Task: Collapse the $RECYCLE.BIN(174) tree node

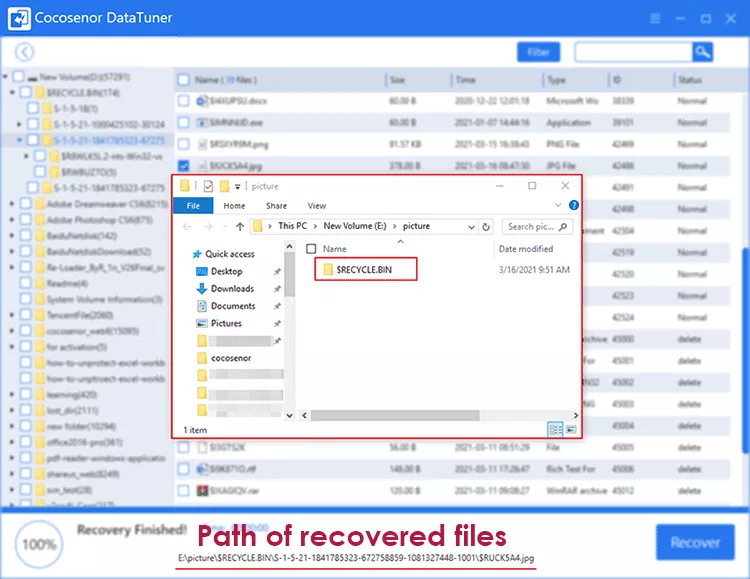Action: click(12, 92)
